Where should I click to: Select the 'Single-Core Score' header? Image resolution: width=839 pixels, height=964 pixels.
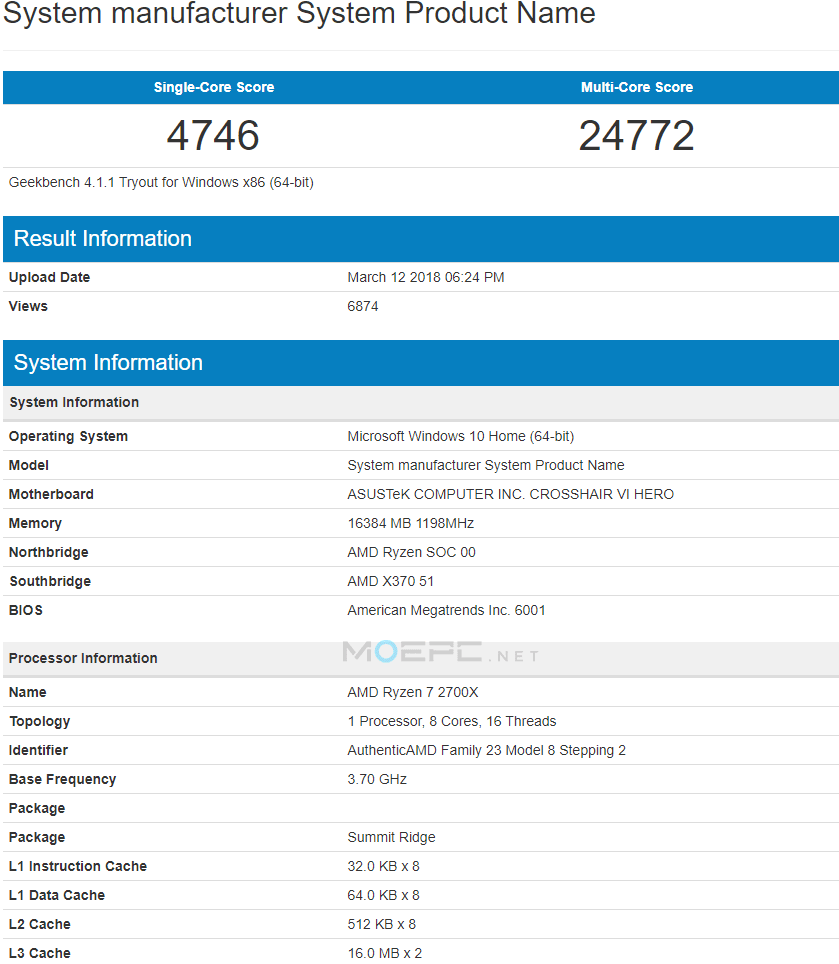pos(214,87)
